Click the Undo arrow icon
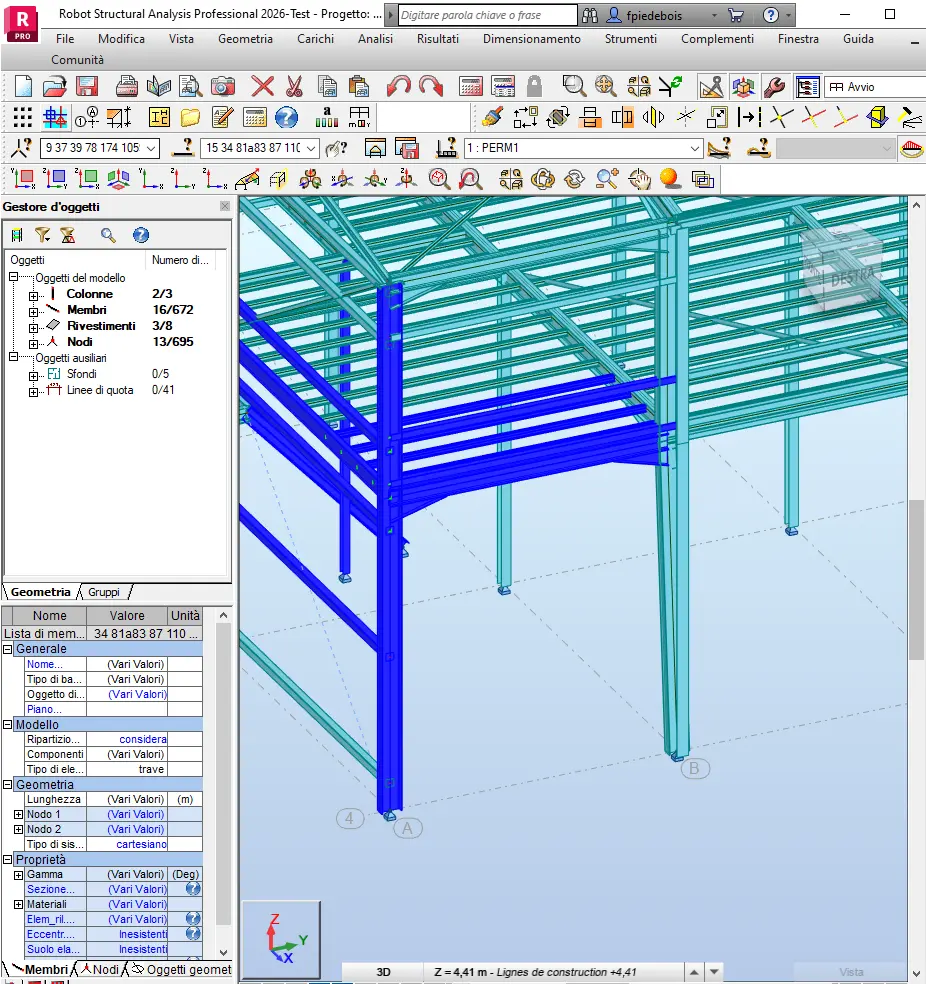The height and width of the screenshot is (984, 926). [x=399, y=86]
